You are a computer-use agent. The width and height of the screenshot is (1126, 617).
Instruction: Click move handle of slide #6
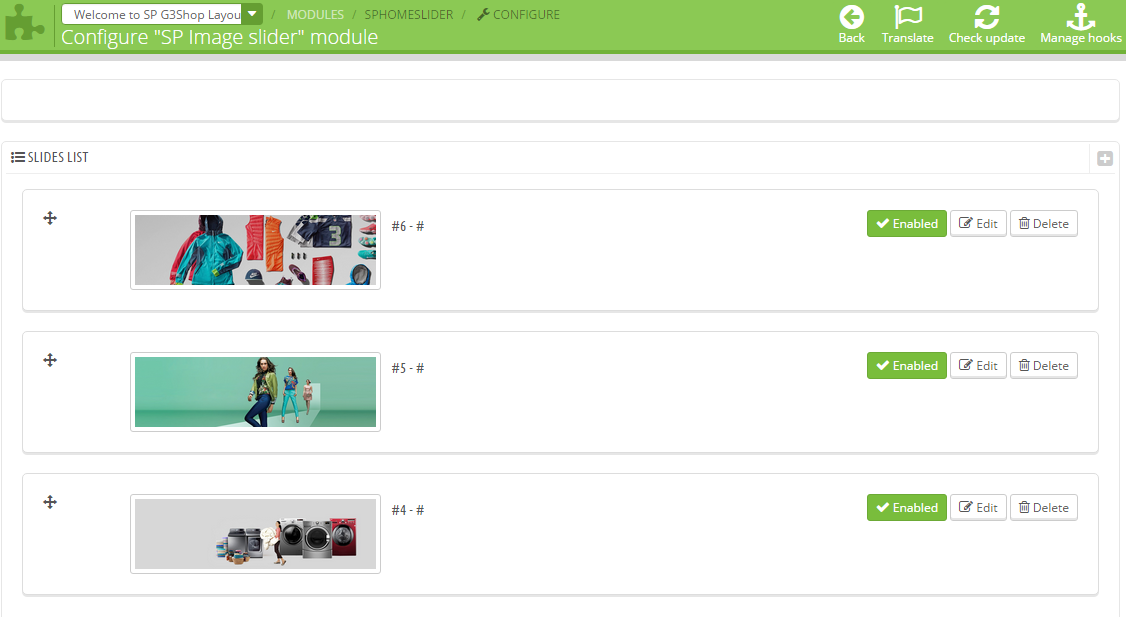click(50, 218)
